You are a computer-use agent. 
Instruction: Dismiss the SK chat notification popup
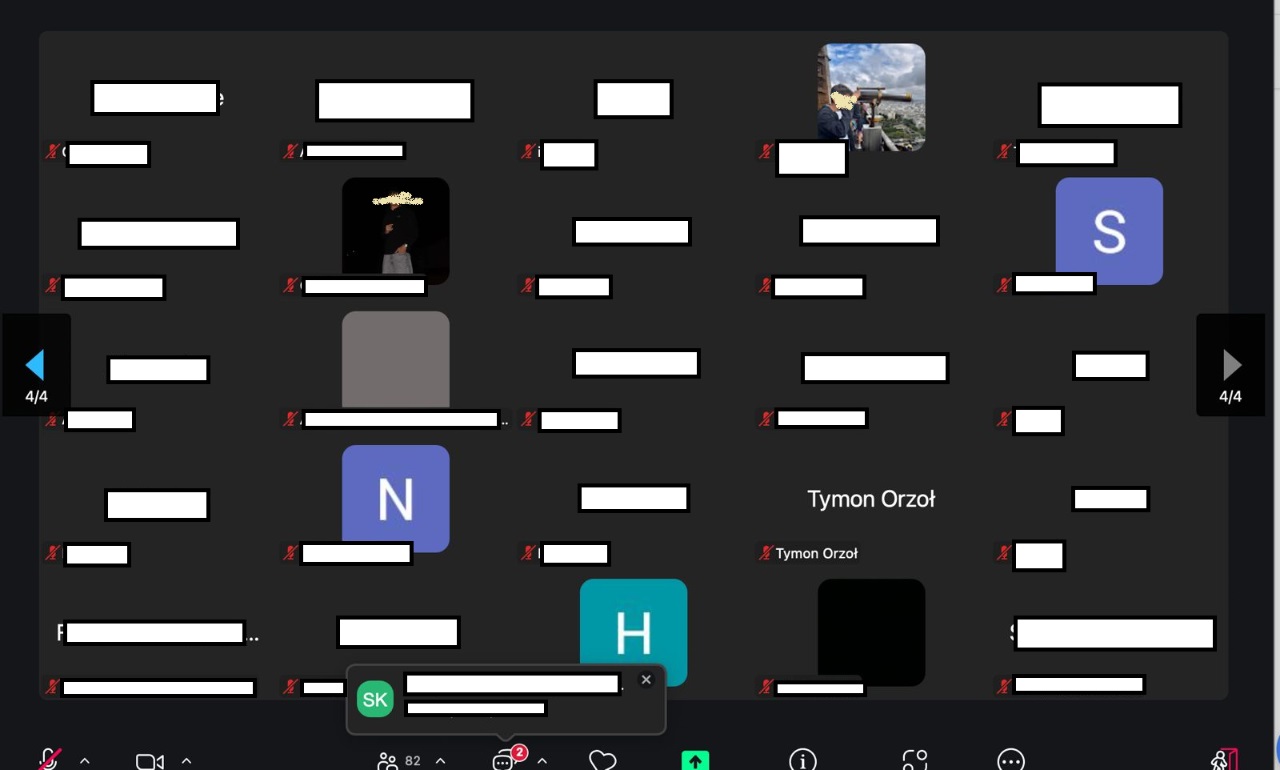tap(646, 680)
